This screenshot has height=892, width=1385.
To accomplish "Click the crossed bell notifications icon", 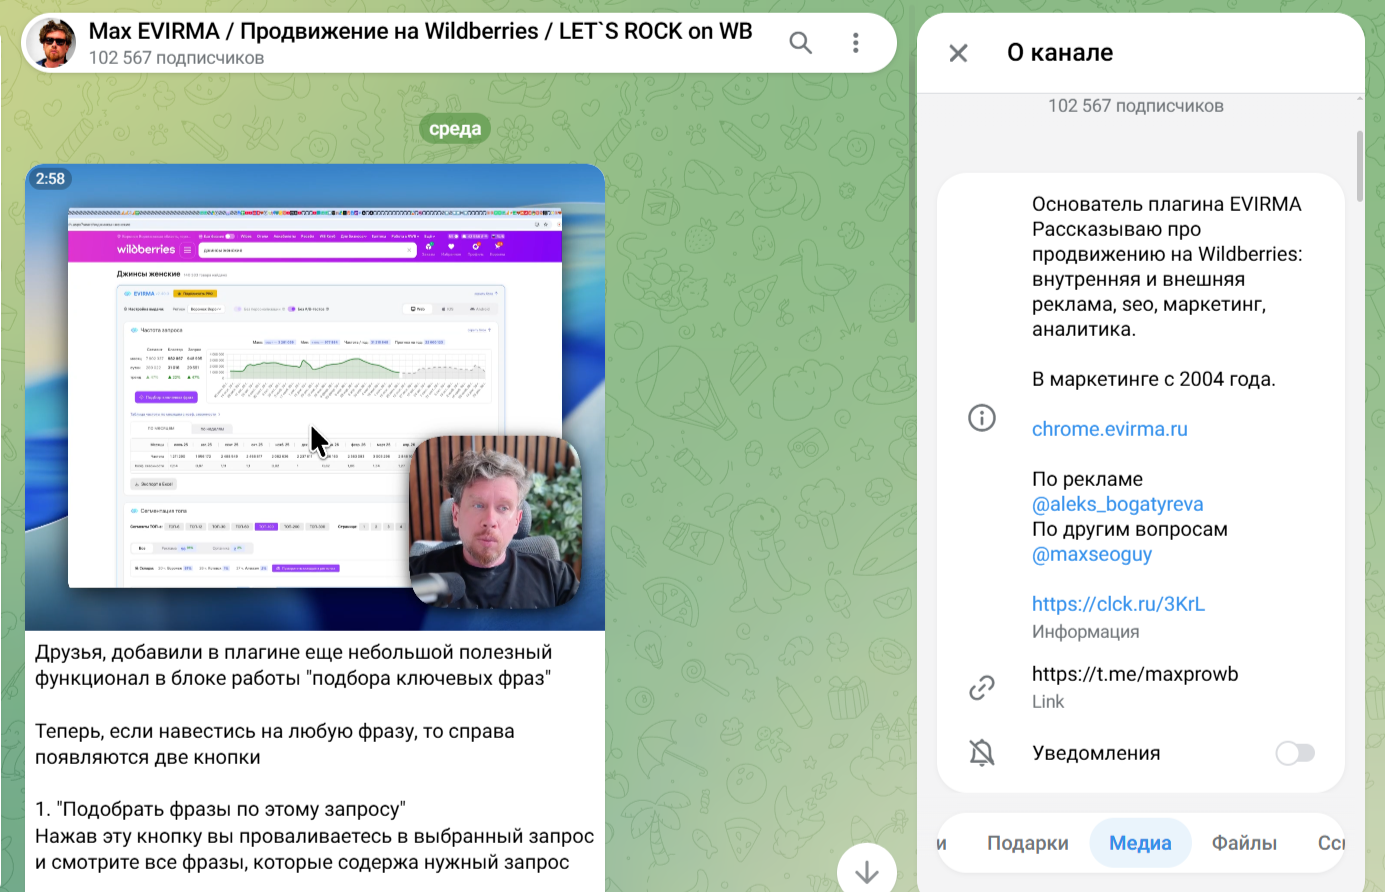I will 982,753.
